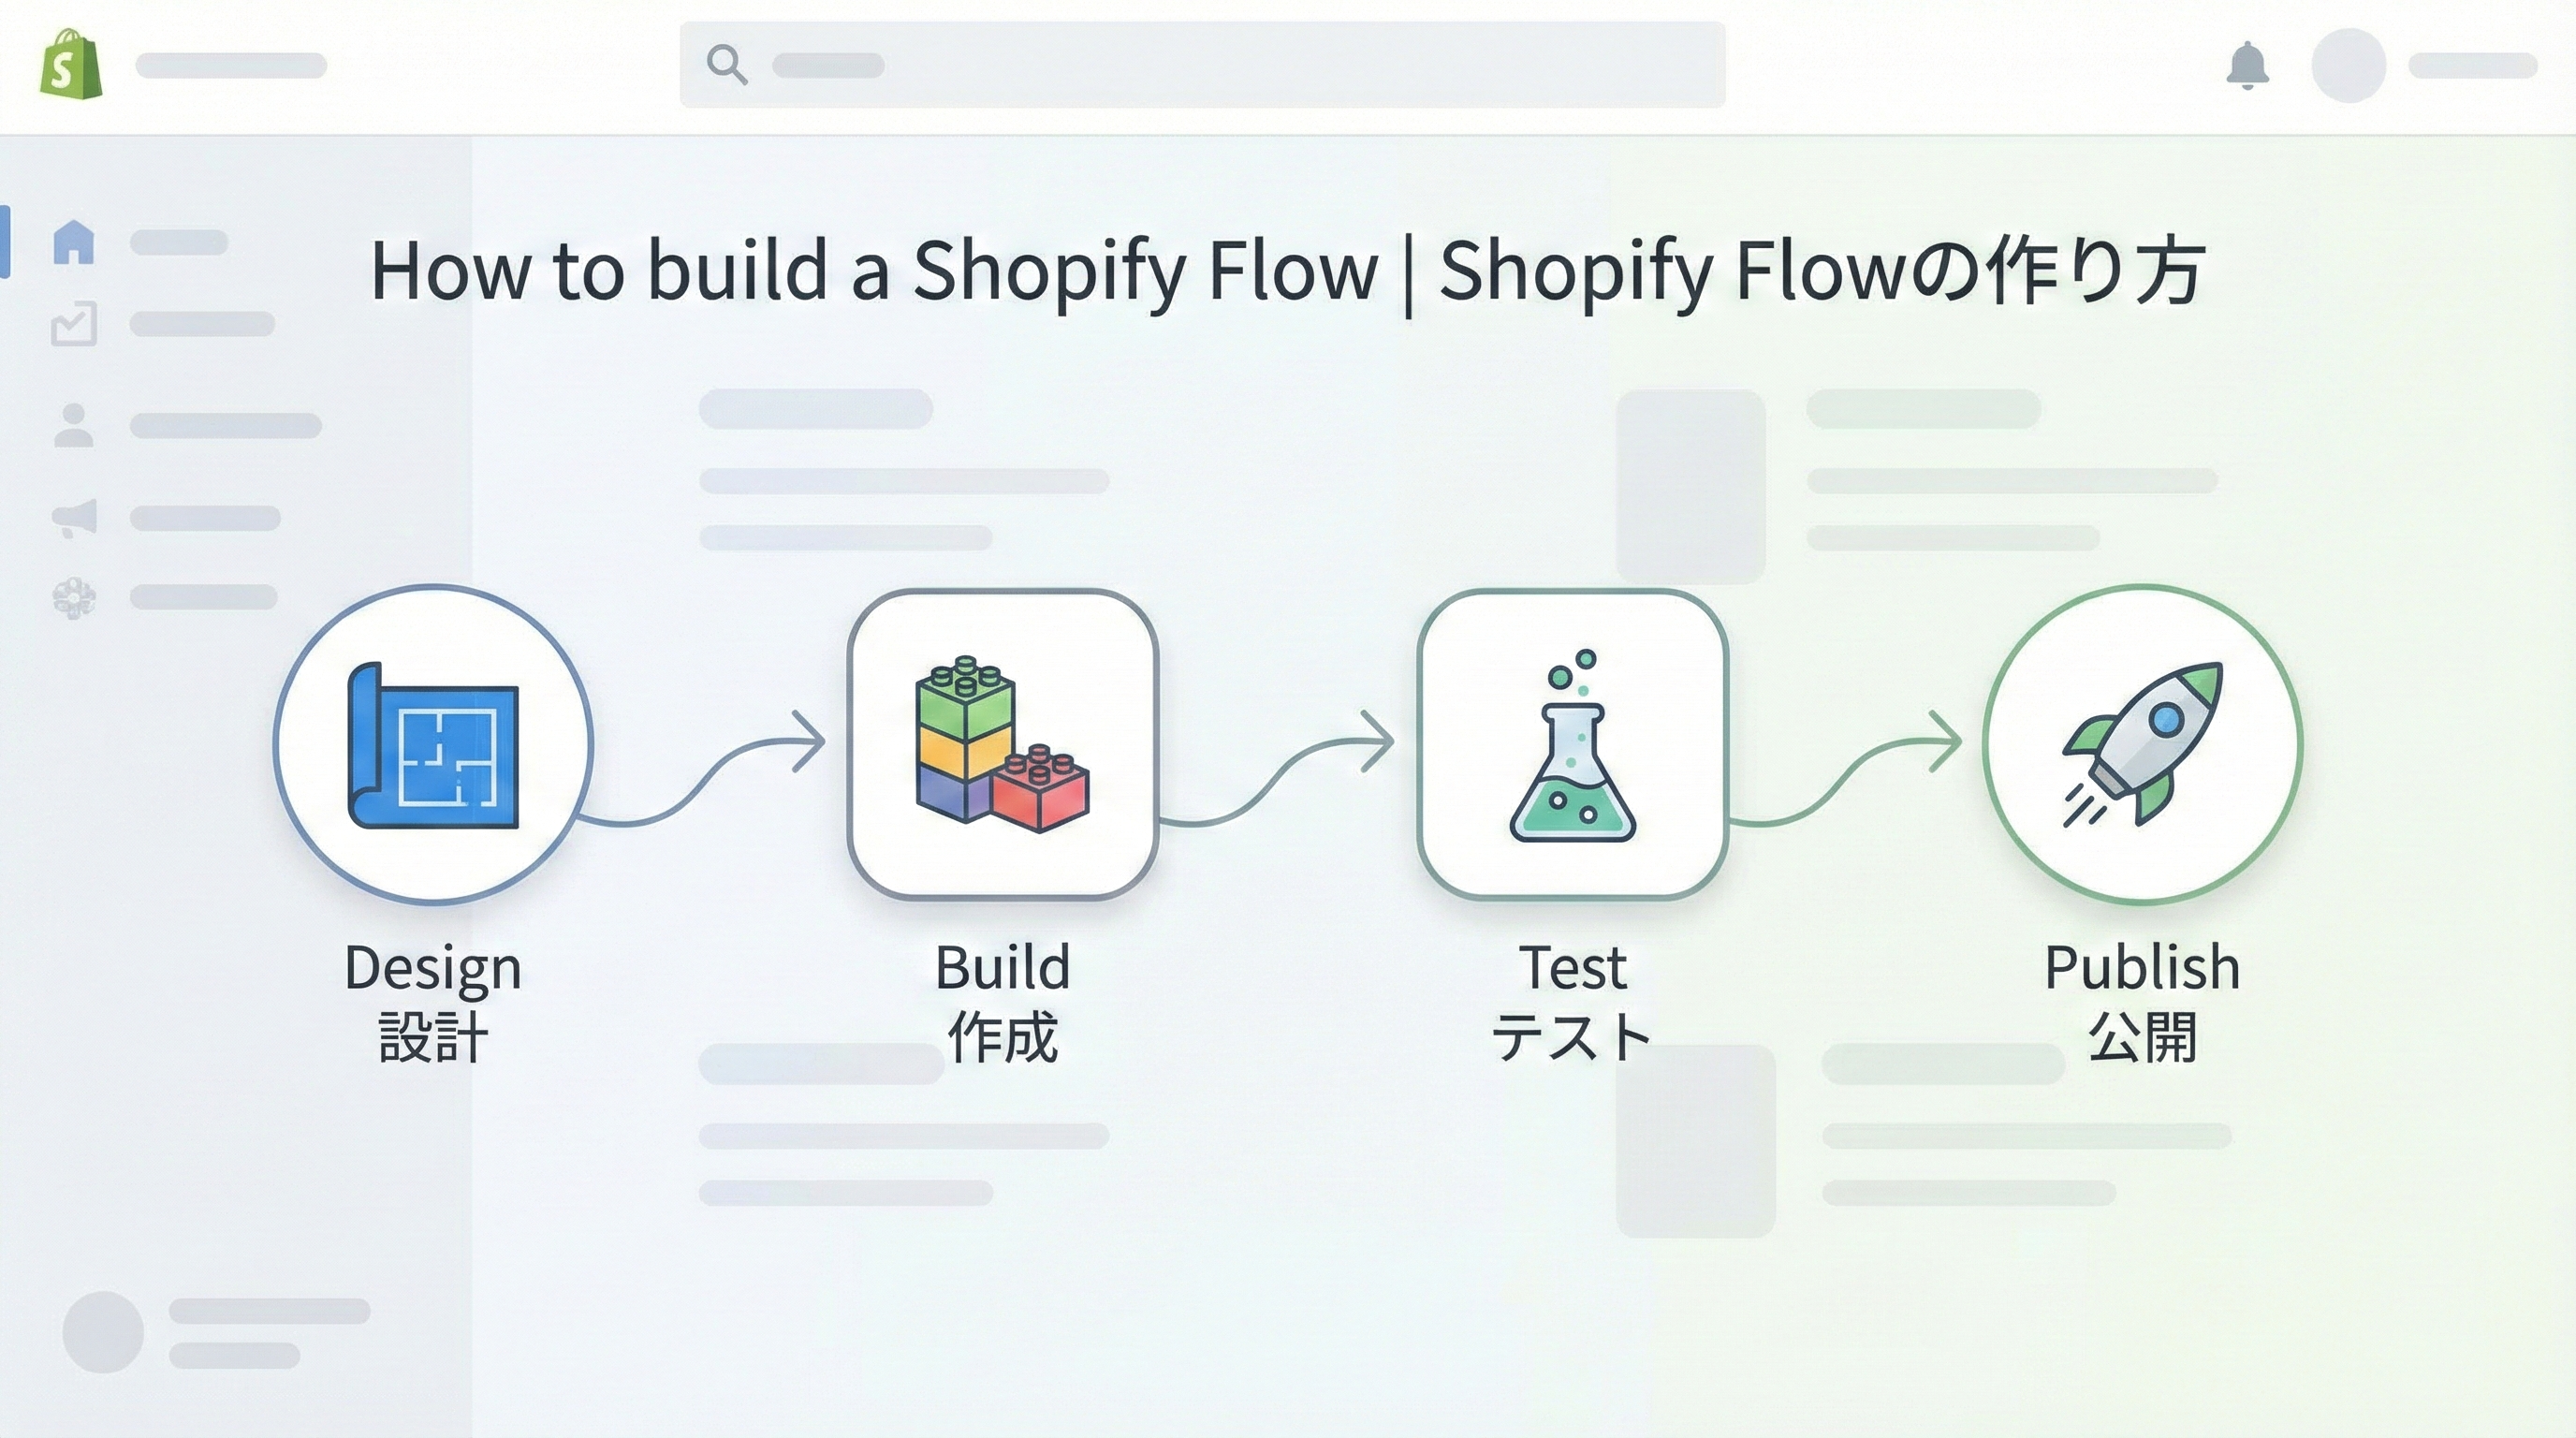Click the "Design 設計" label

click(433, 1001)
